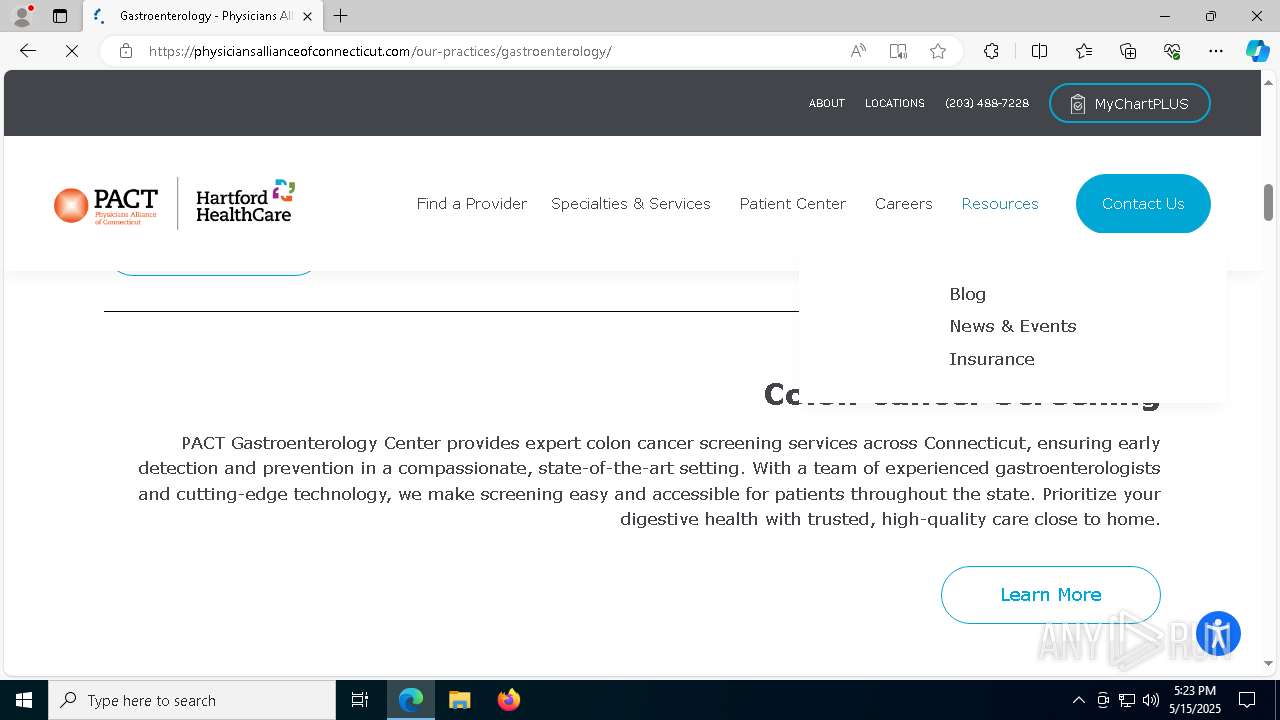This screenshot has height=720, width=1280.
Task: Open the MyChartPLUS button
Action: pos(1130,103)
